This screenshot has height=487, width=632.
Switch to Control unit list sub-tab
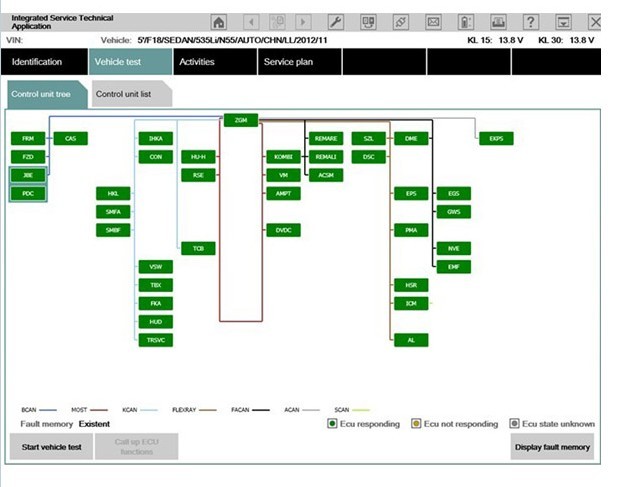point(132,94)
